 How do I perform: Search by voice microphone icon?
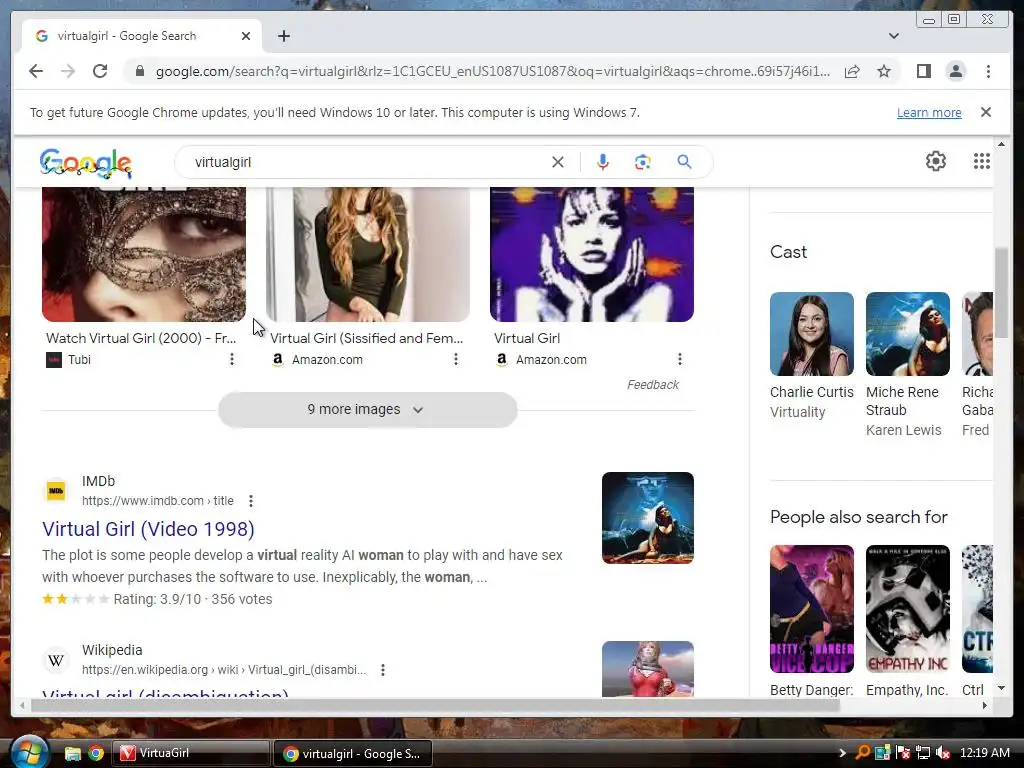point(602,162)
